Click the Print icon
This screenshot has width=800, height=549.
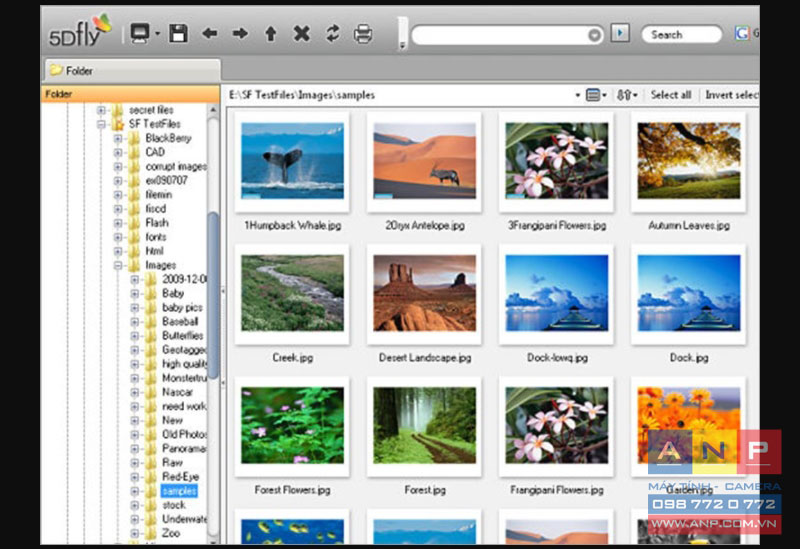point(363,34)
